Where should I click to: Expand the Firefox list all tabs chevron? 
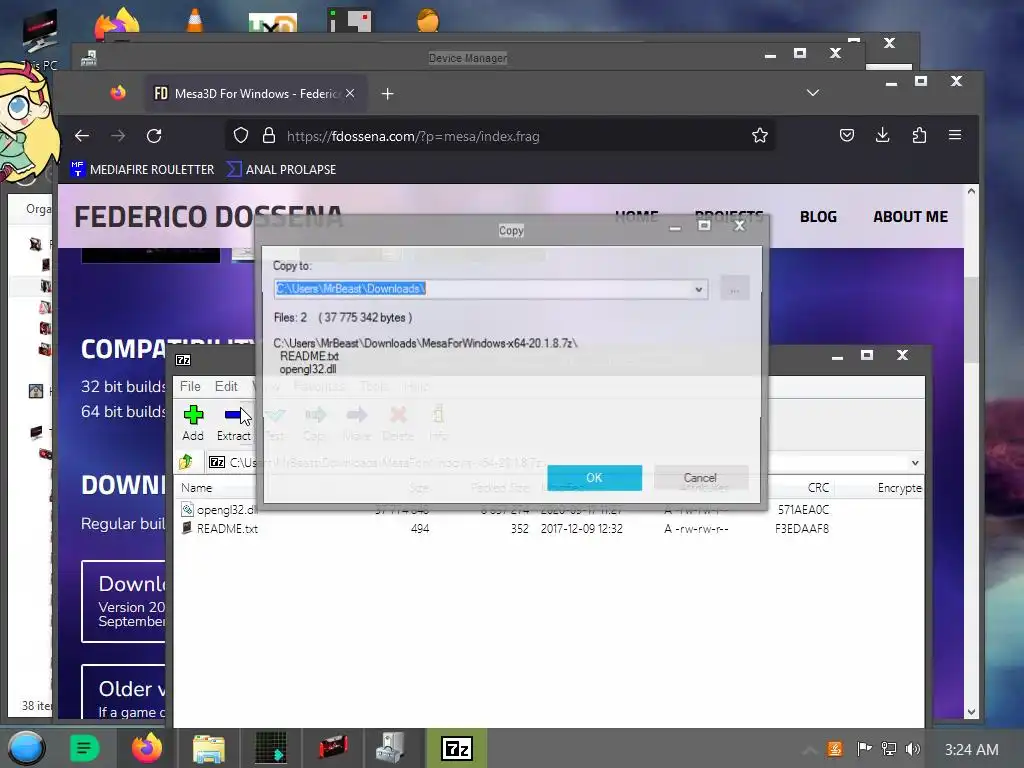(812, 93)
